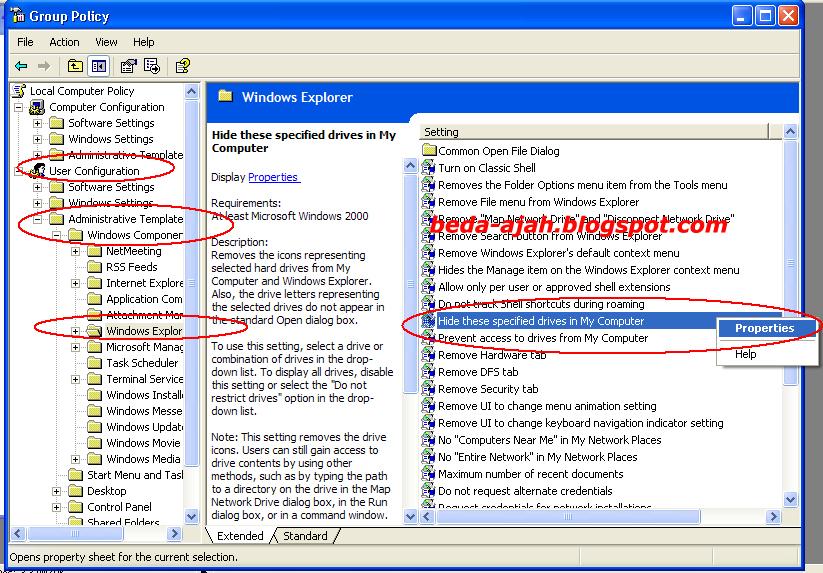Open the File menu

pyautogui.click(x=25, y=42)
